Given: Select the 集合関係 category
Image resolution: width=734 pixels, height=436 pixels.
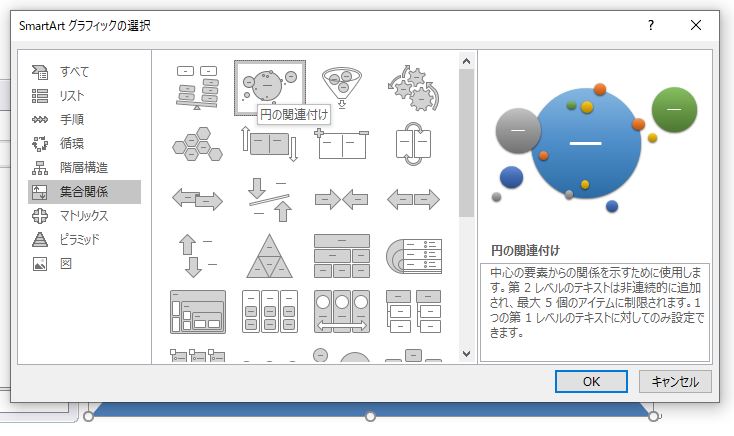Looking at the screenshot, I should click(84, 192).
